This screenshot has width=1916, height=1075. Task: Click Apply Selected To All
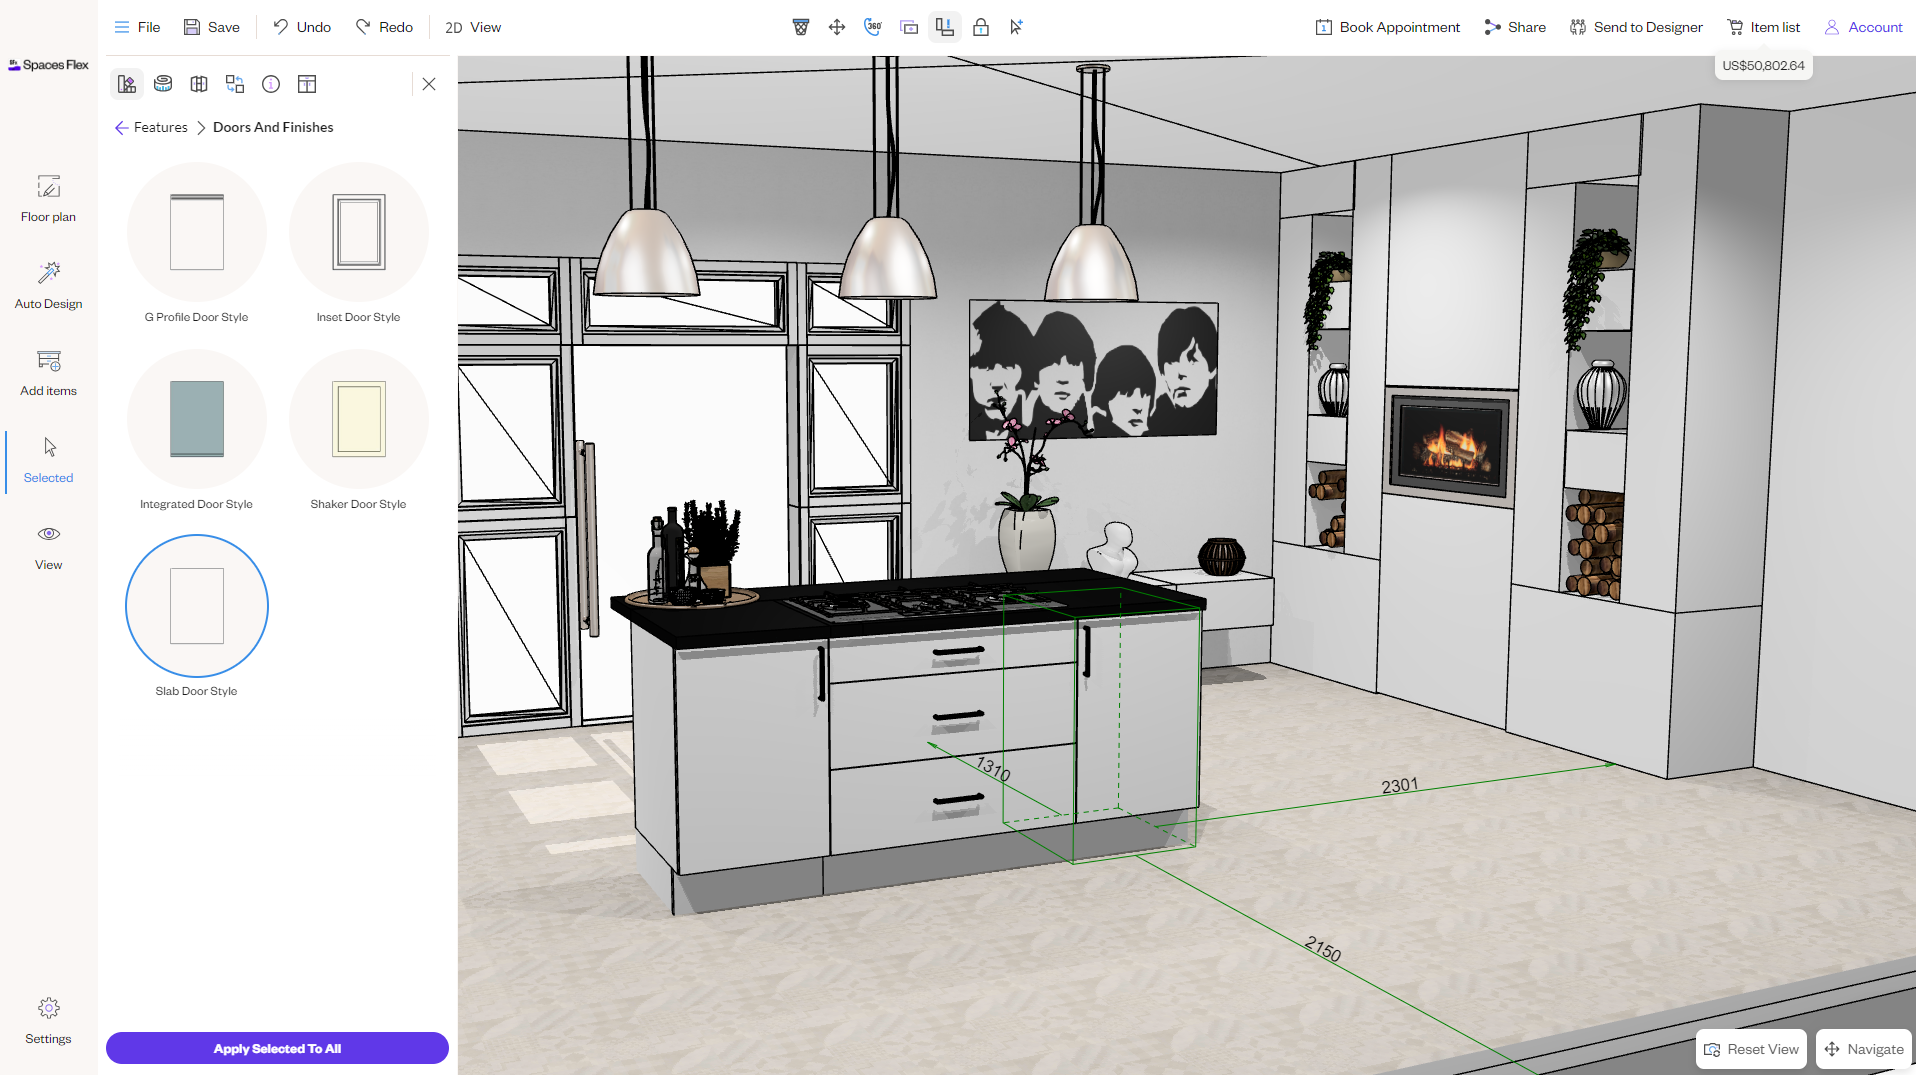coord(277,1048)
